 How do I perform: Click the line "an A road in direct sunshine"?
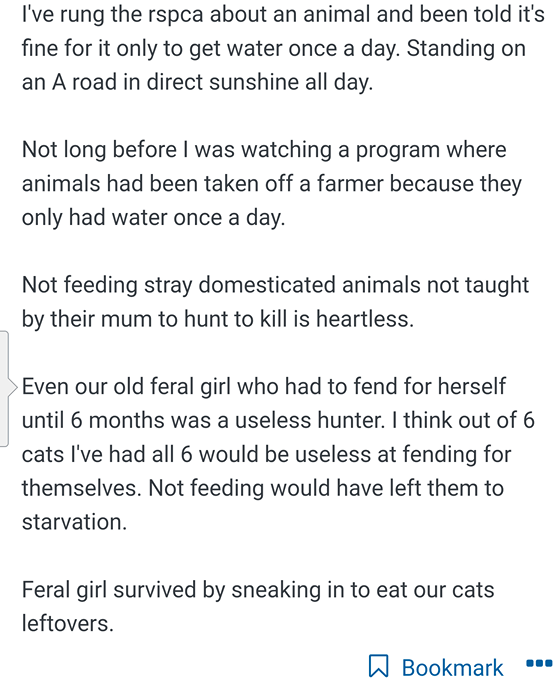tap(197, 82)
